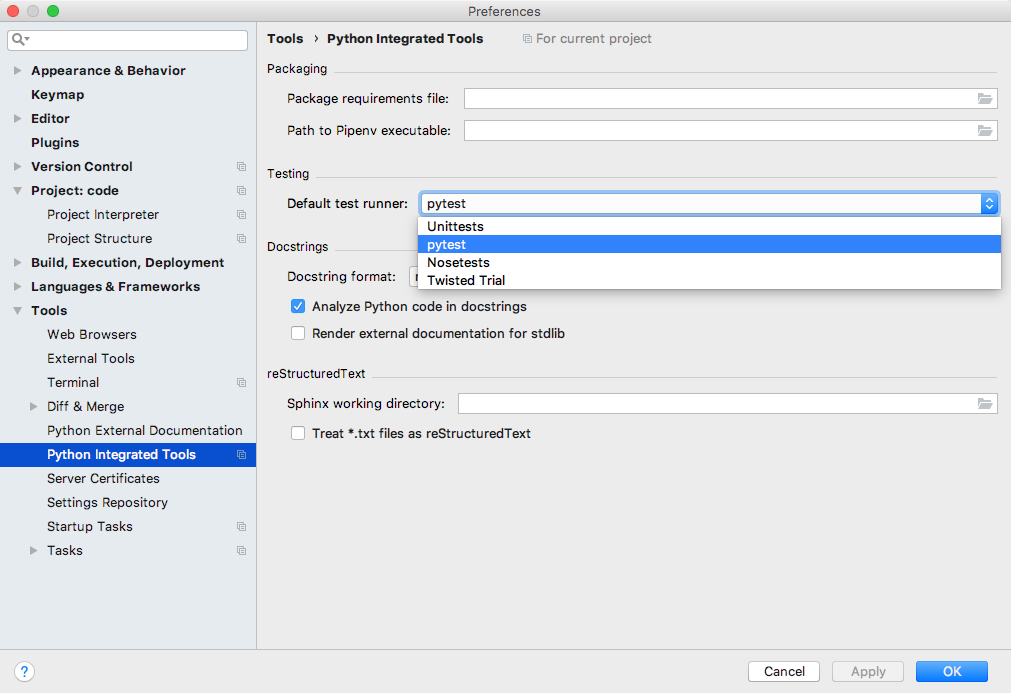Click the Package requirements file input
1011x693 pixels.
[x=731, y=99]
